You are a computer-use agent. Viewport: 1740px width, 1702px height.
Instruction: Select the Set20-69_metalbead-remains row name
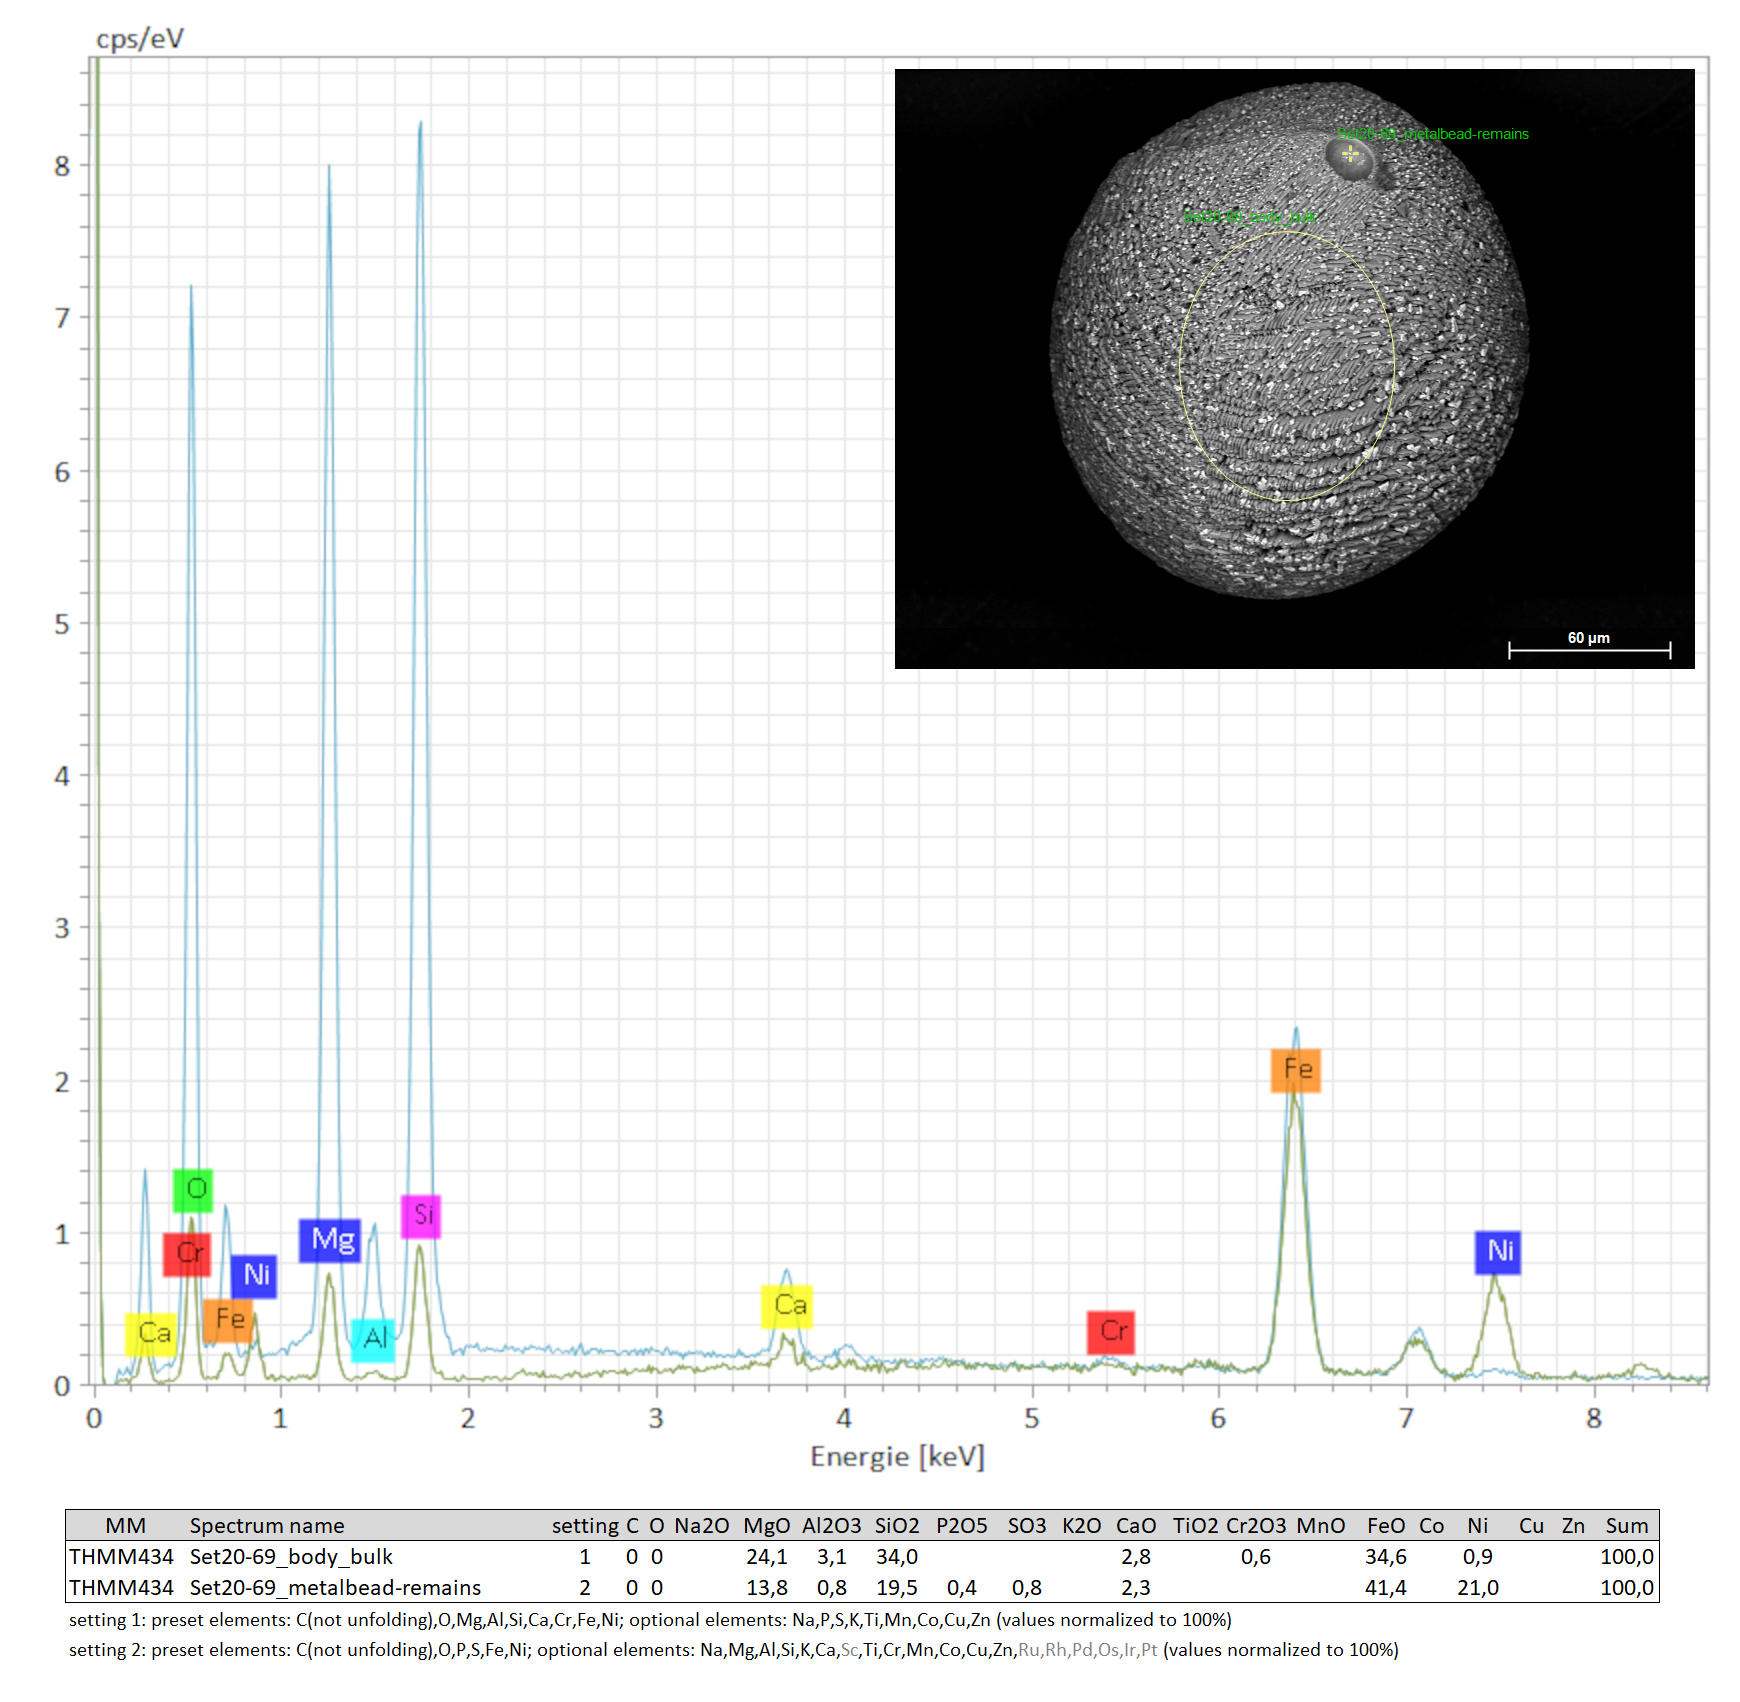(x=335, y=1587)
